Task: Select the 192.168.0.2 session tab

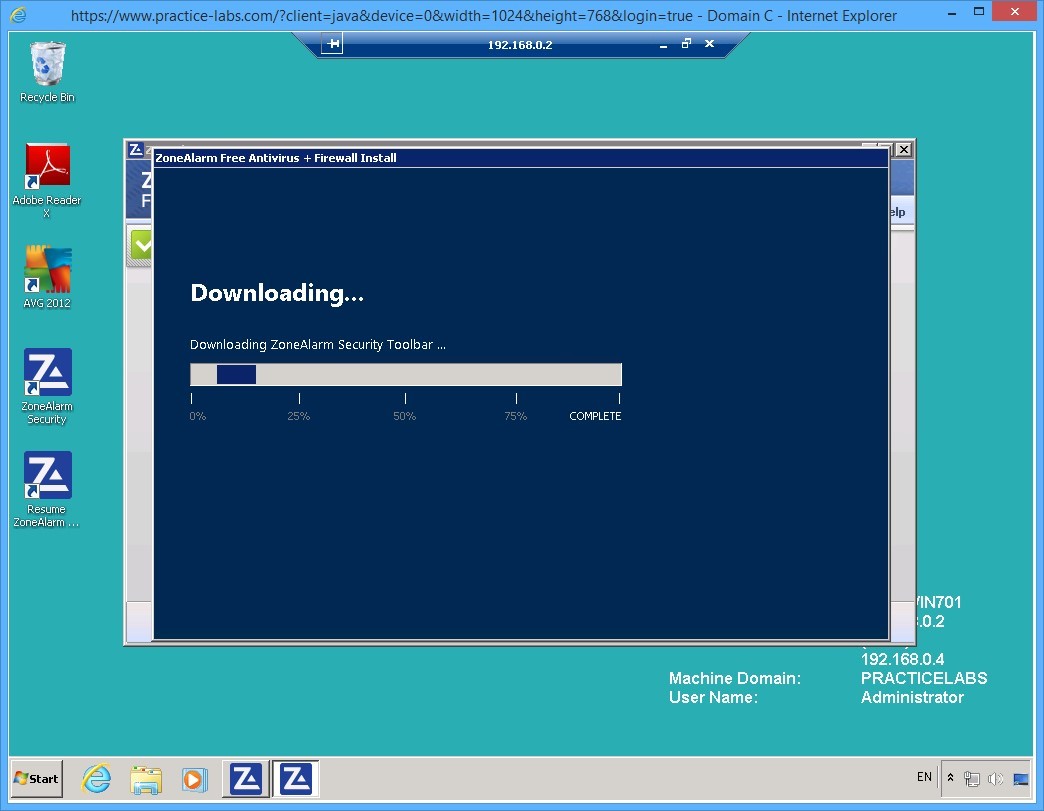Action: click(x=519, y=44)
